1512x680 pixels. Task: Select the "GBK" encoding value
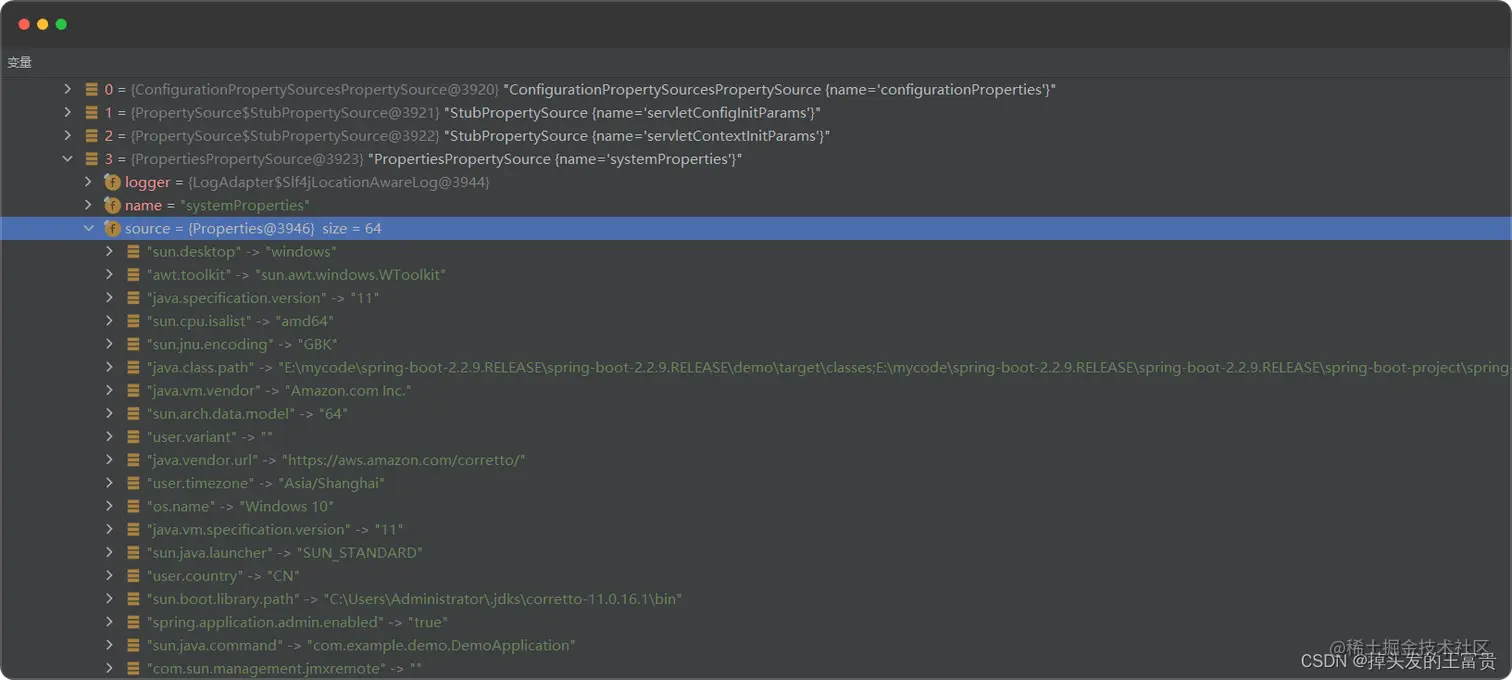[x=317, y=344]
